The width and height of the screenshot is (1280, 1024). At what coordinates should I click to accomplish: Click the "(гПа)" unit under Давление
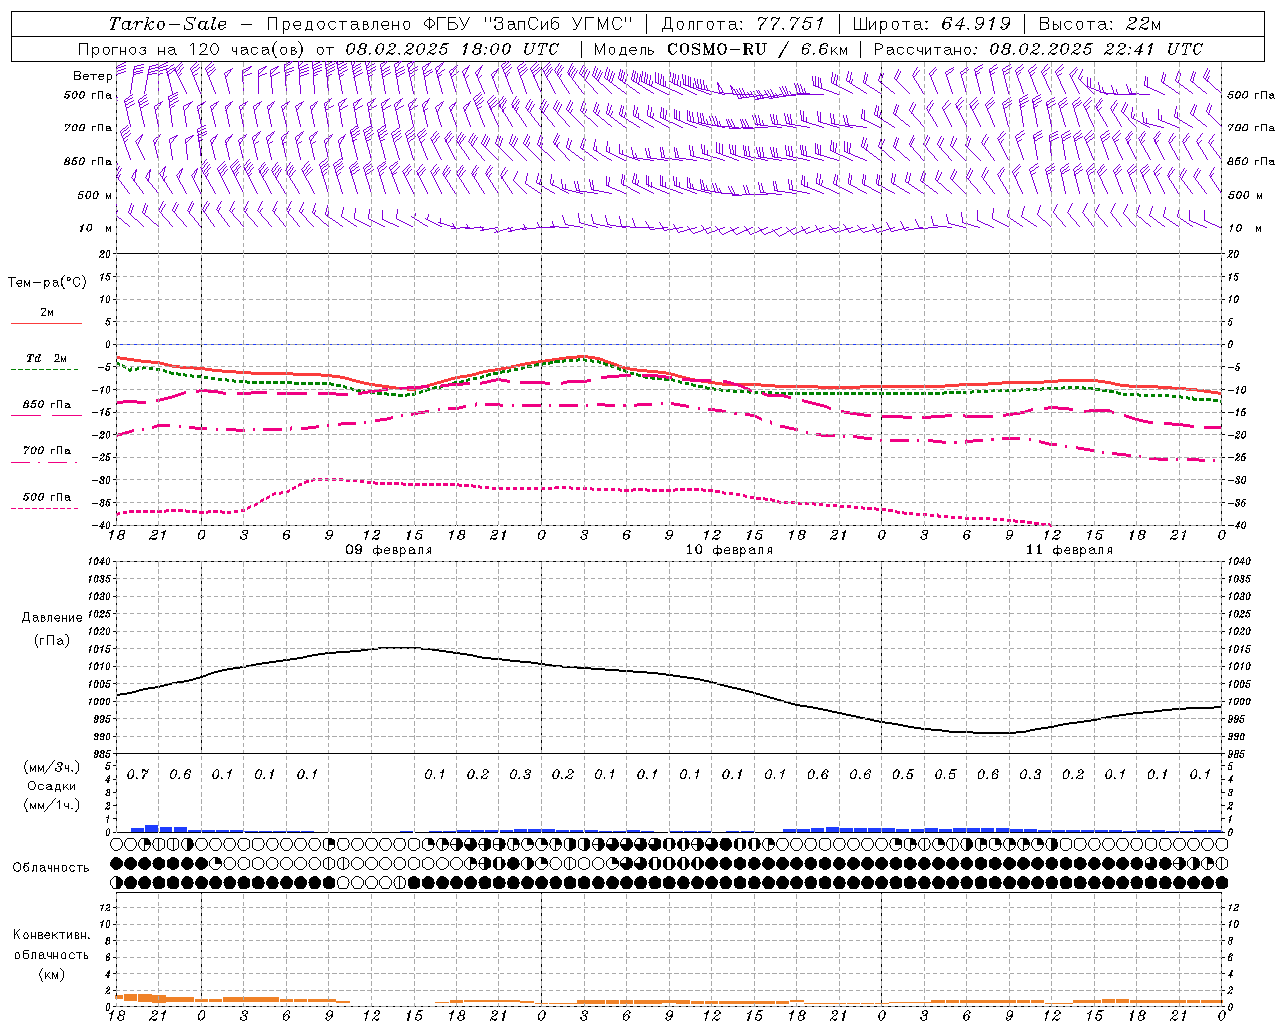pyautogui.click(x=52, y=640)
